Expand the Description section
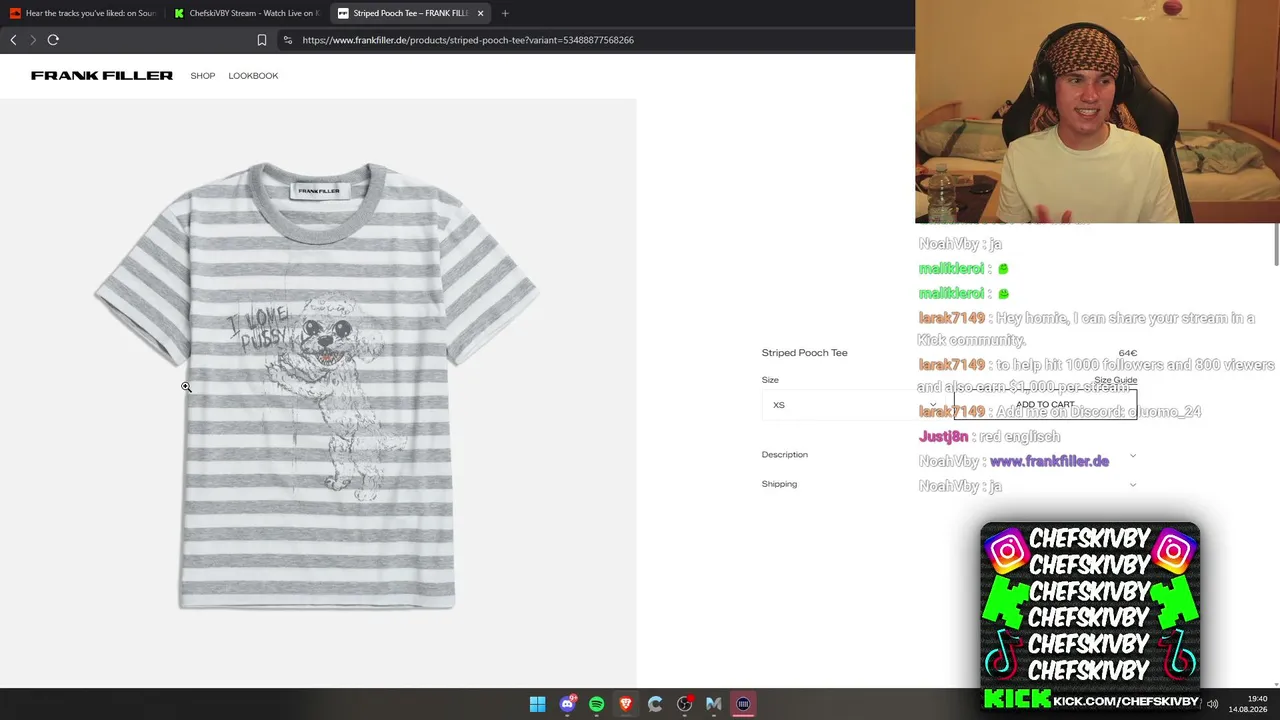The height and width of the screenshot is (720, 1280). pos(949,455)
